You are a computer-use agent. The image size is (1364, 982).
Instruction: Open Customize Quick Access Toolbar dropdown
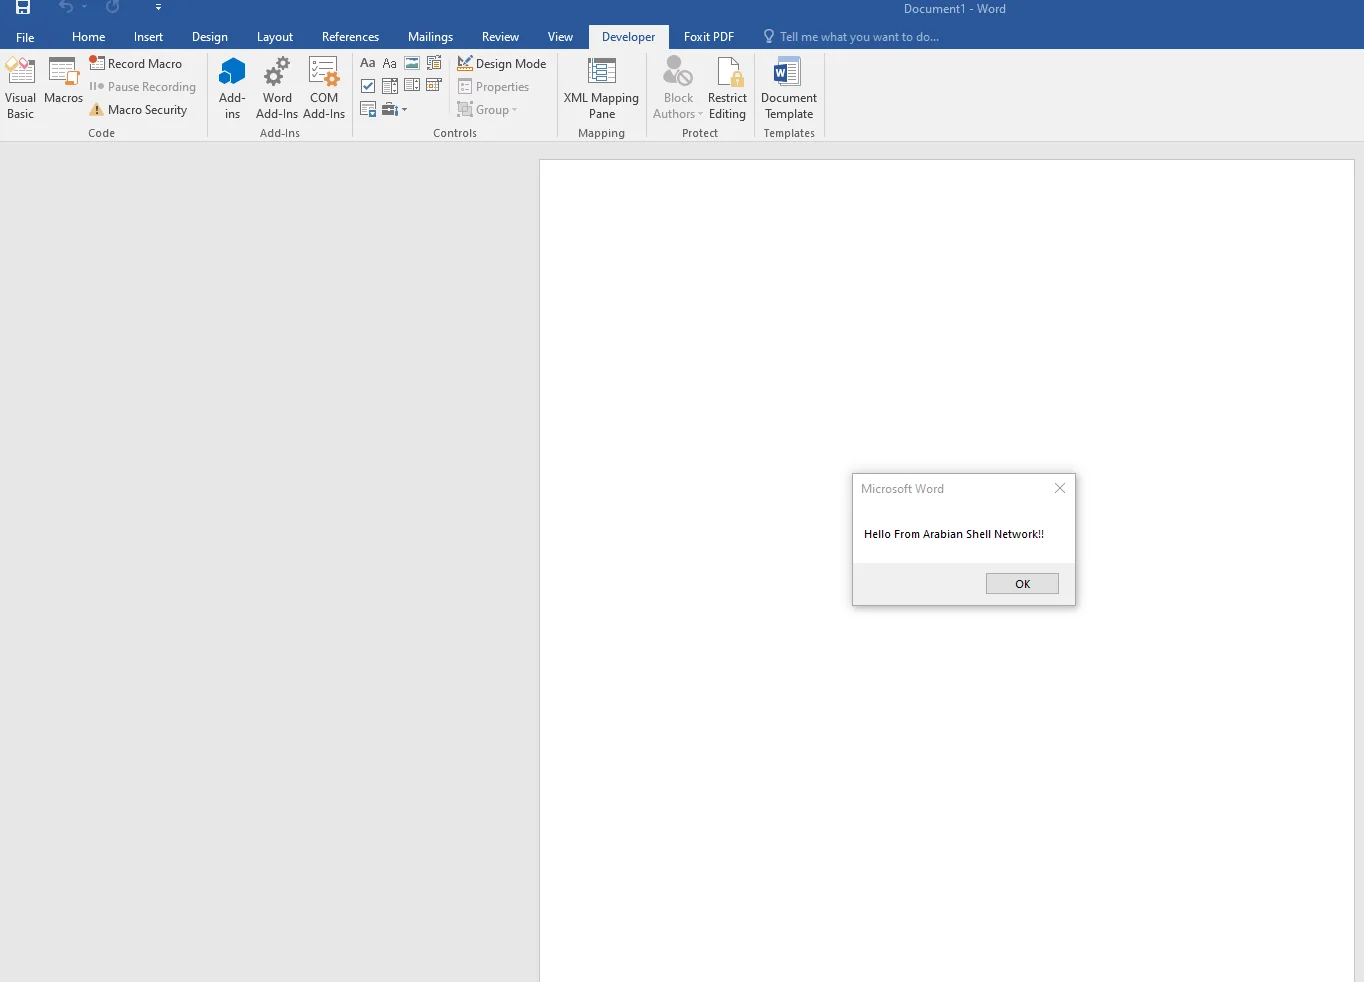pyautogui.click(x=158, y=8)
